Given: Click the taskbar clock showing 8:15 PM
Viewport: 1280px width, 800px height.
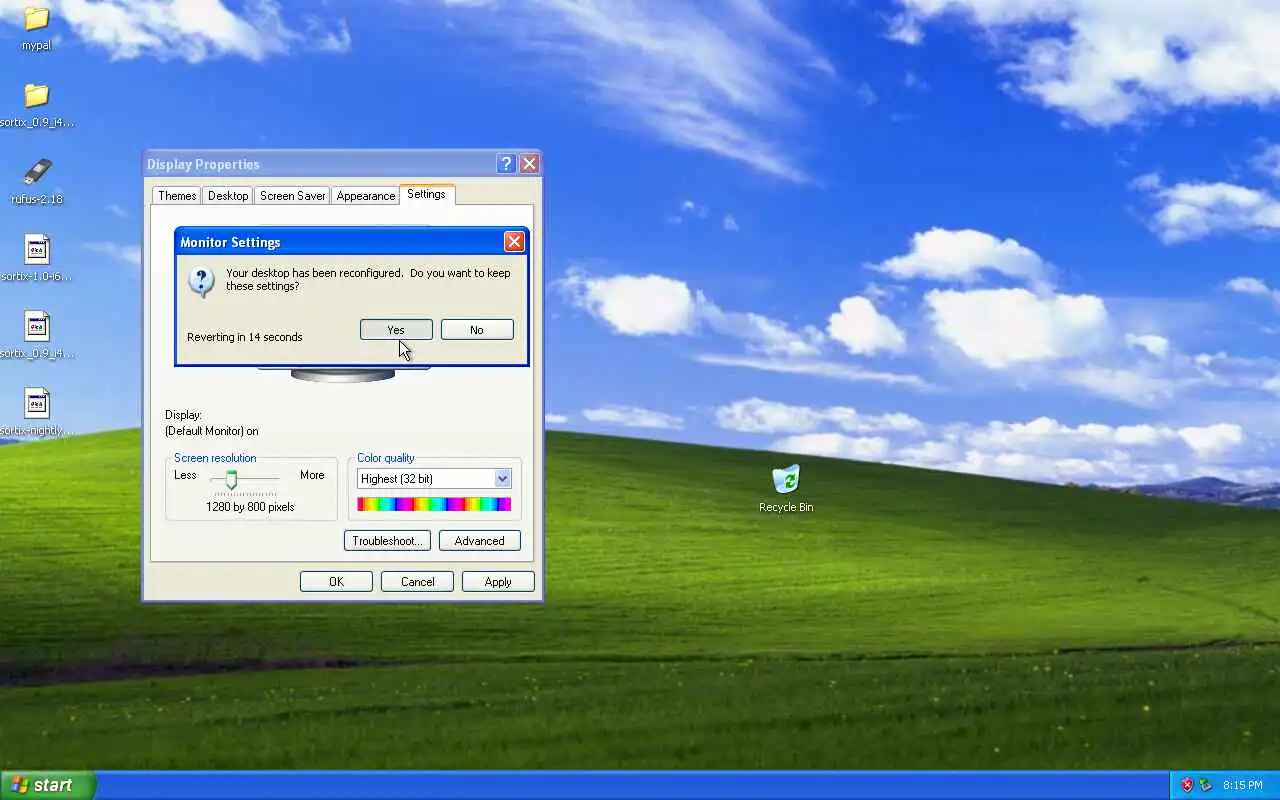Looking at the screenshot, I should point(1242,785).
